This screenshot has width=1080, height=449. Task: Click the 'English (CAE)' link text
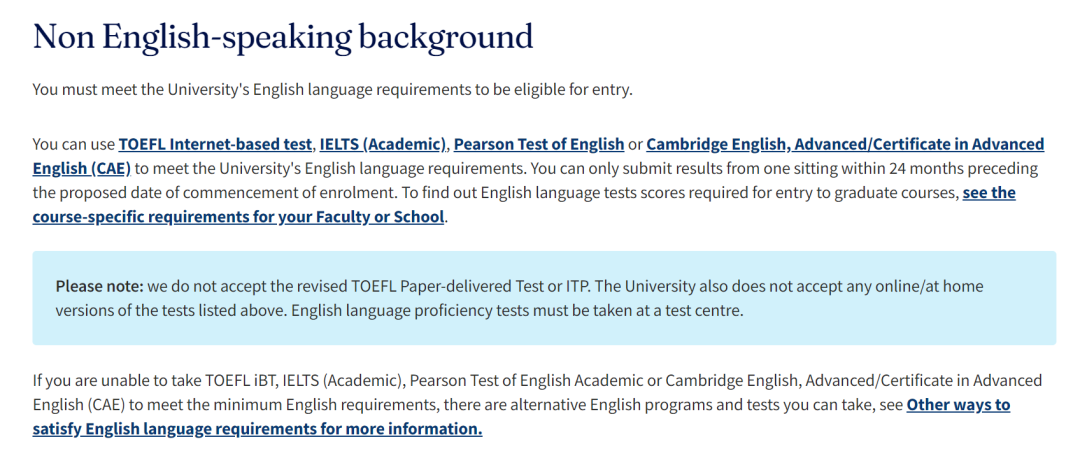[81, 169]
